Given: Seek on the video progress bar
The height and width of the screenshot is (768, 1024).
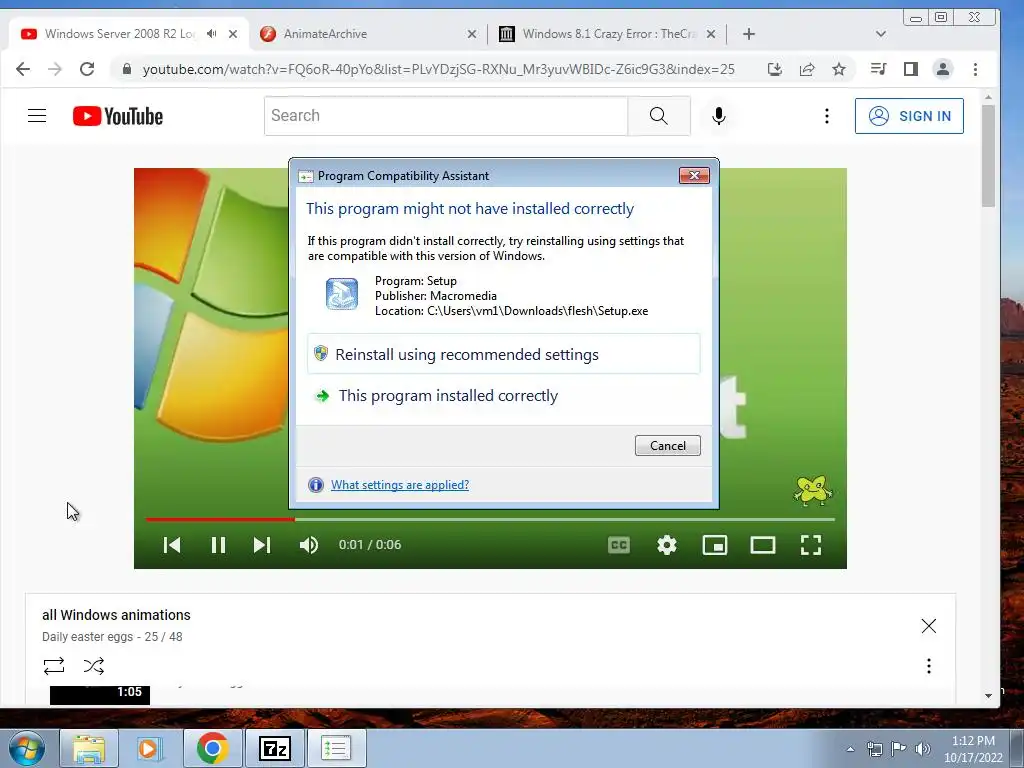Looking at the screenshot, I should point(490,520).
